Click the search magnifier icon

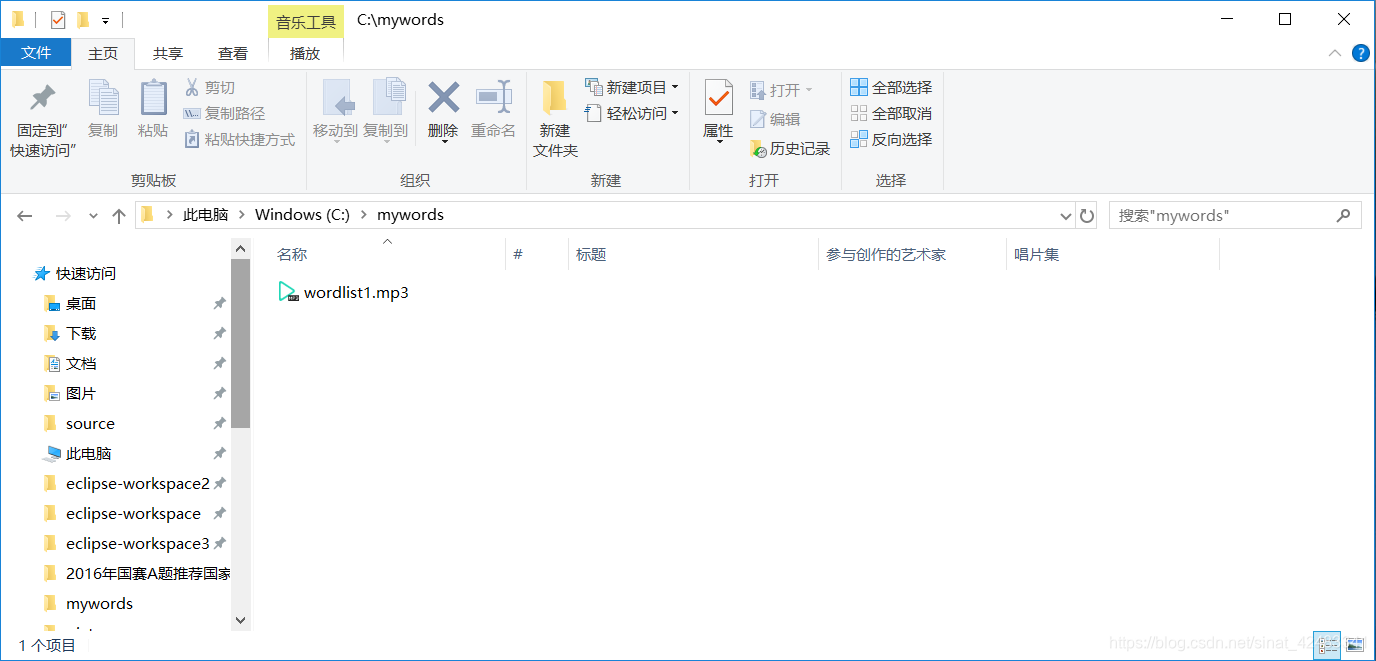click(1344, 215)
